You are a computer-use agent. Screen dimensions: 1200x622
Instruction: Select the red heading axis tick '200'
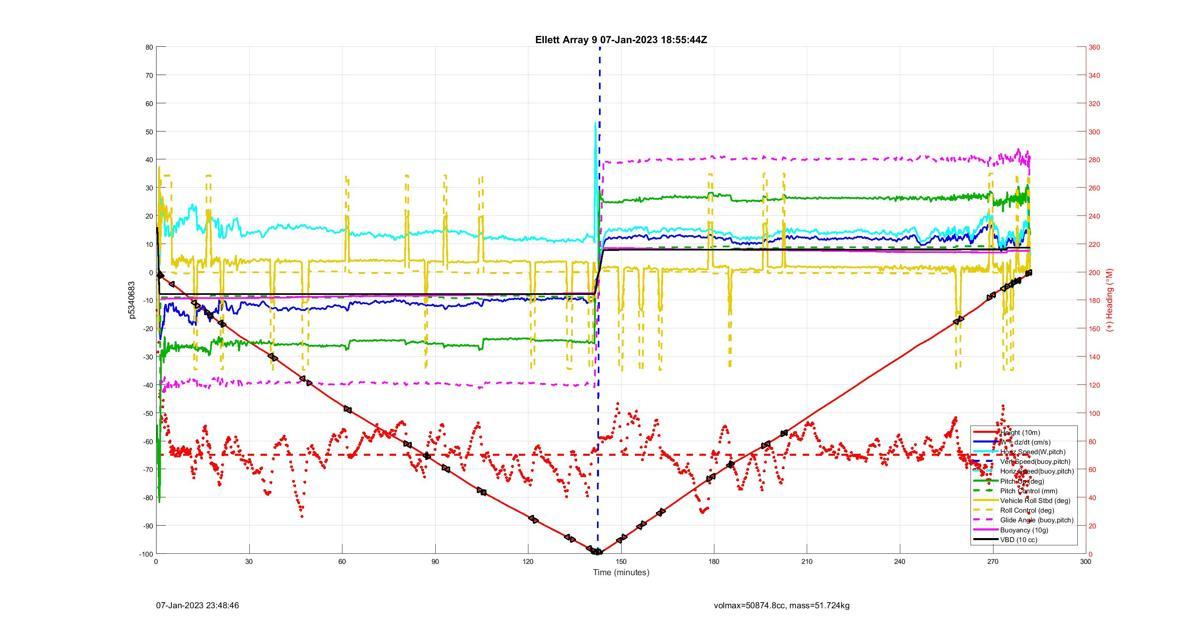(1095, 272)
